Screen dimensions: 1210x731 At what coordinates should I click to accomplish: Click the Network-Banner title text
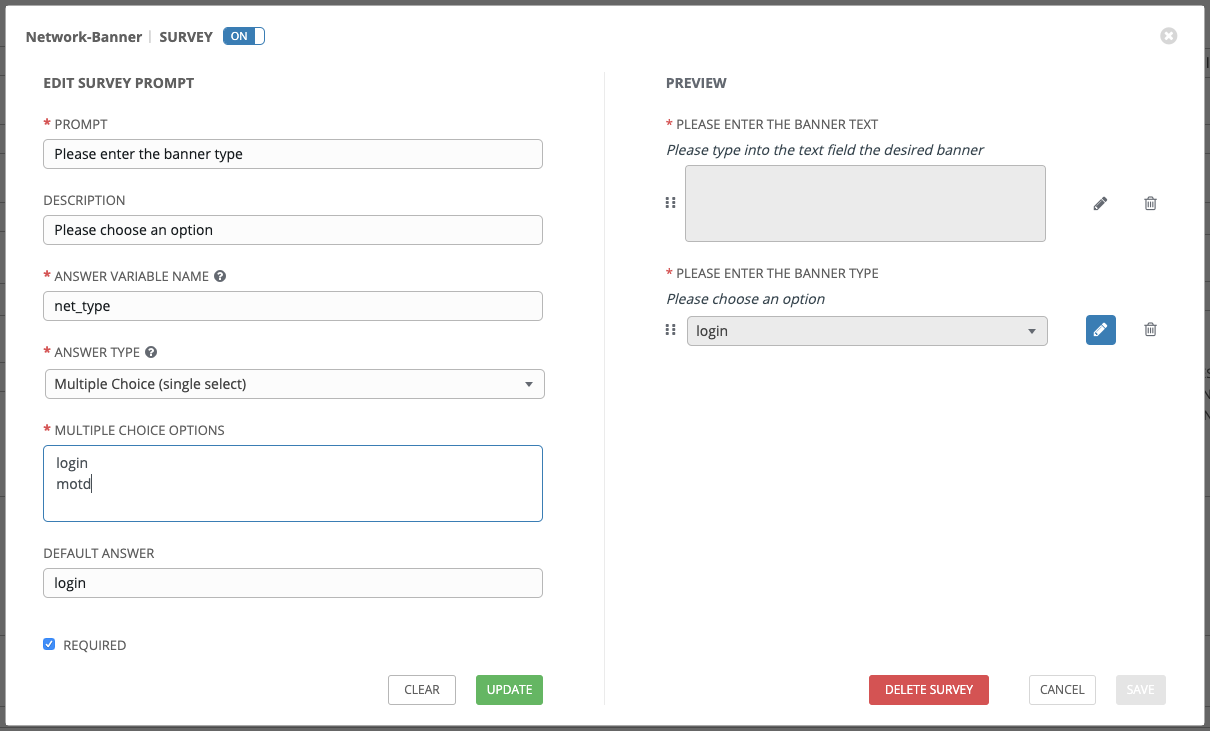click(x=84, y=37)
